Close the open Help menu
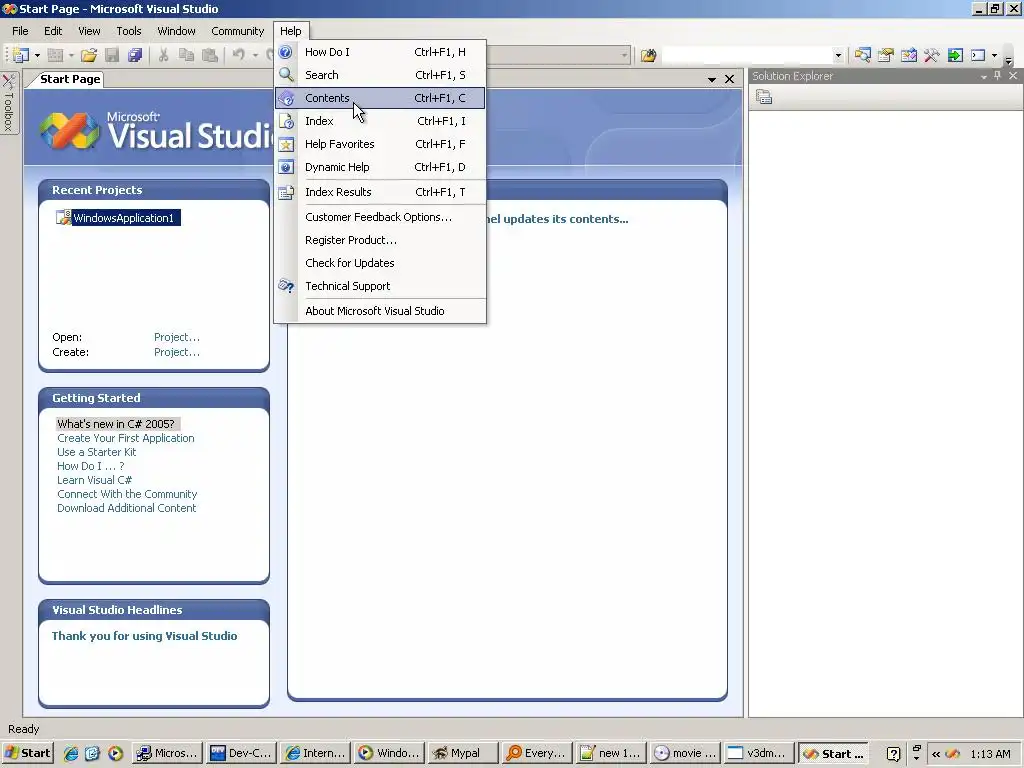 (x=291, y=31)
